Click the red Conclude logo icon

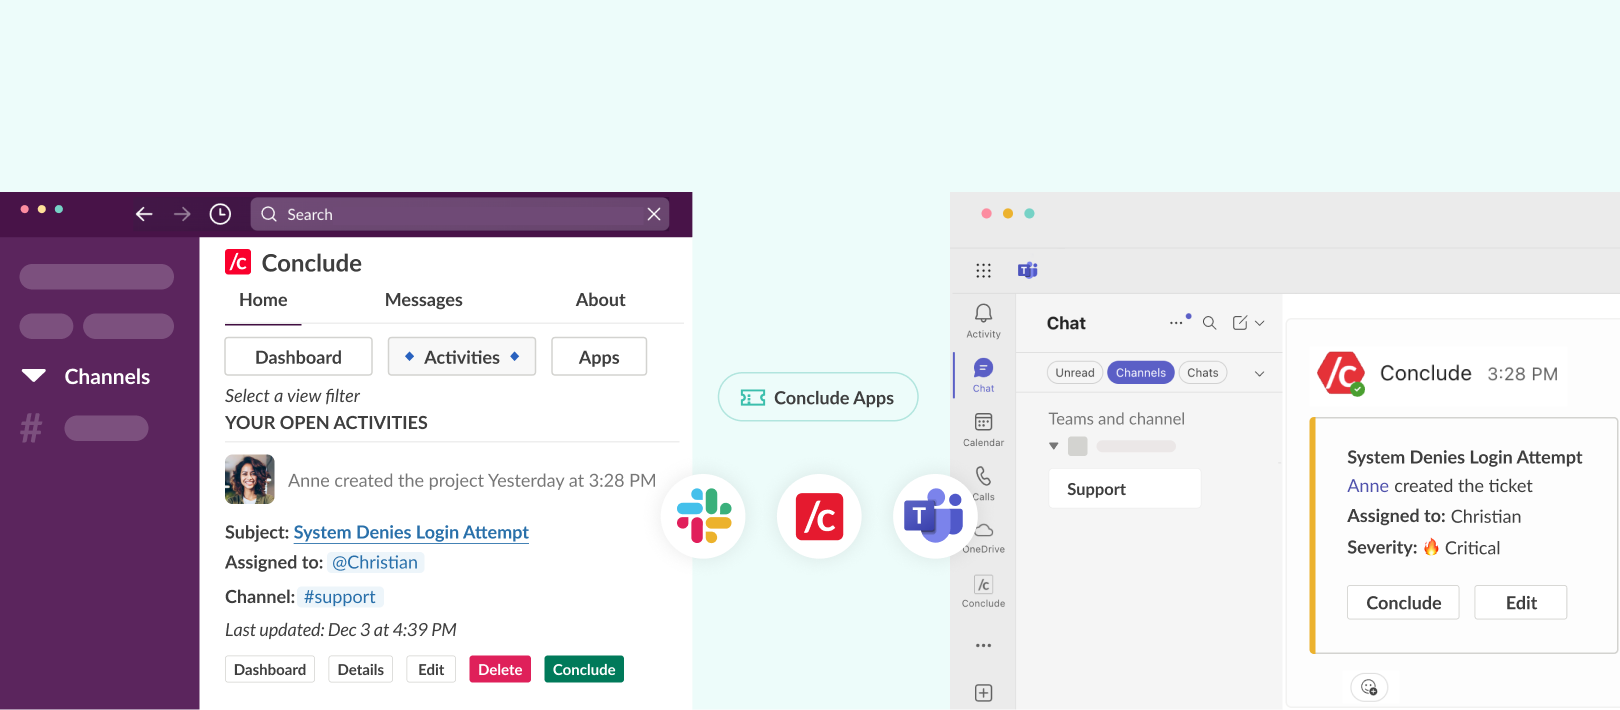tap(819, 516)
